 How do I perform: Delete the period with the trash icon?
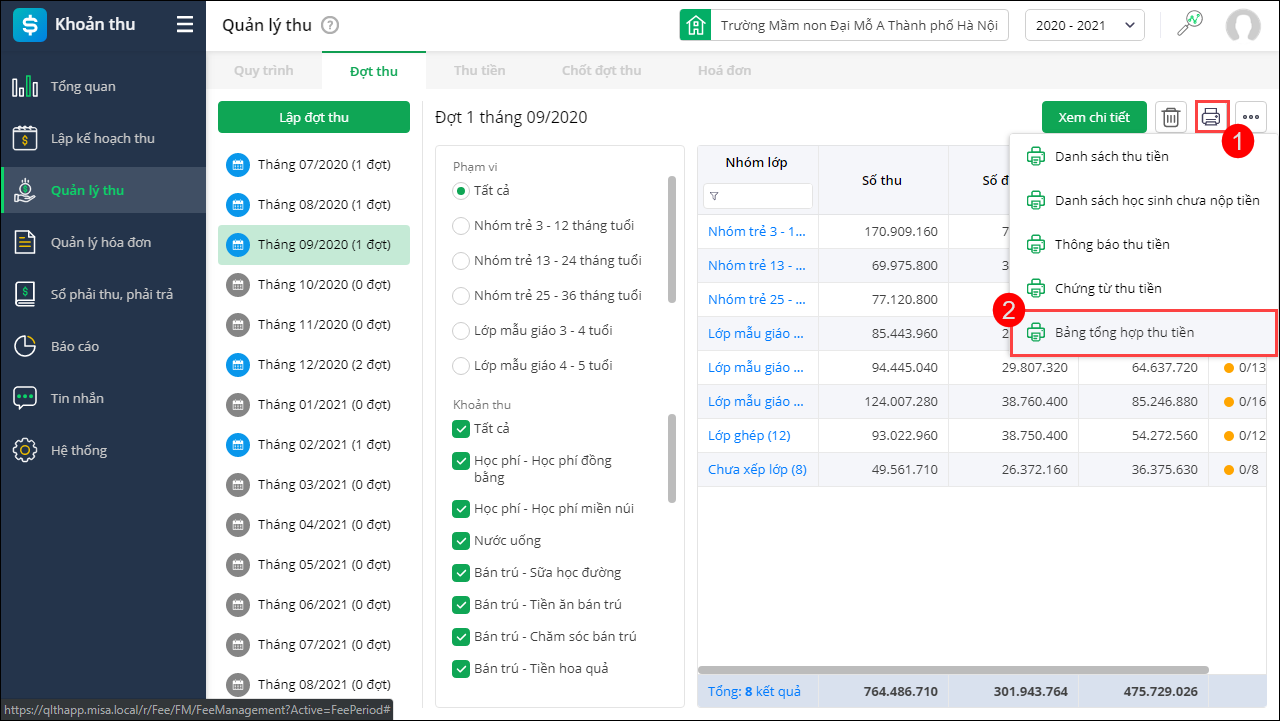[1171, 117]
